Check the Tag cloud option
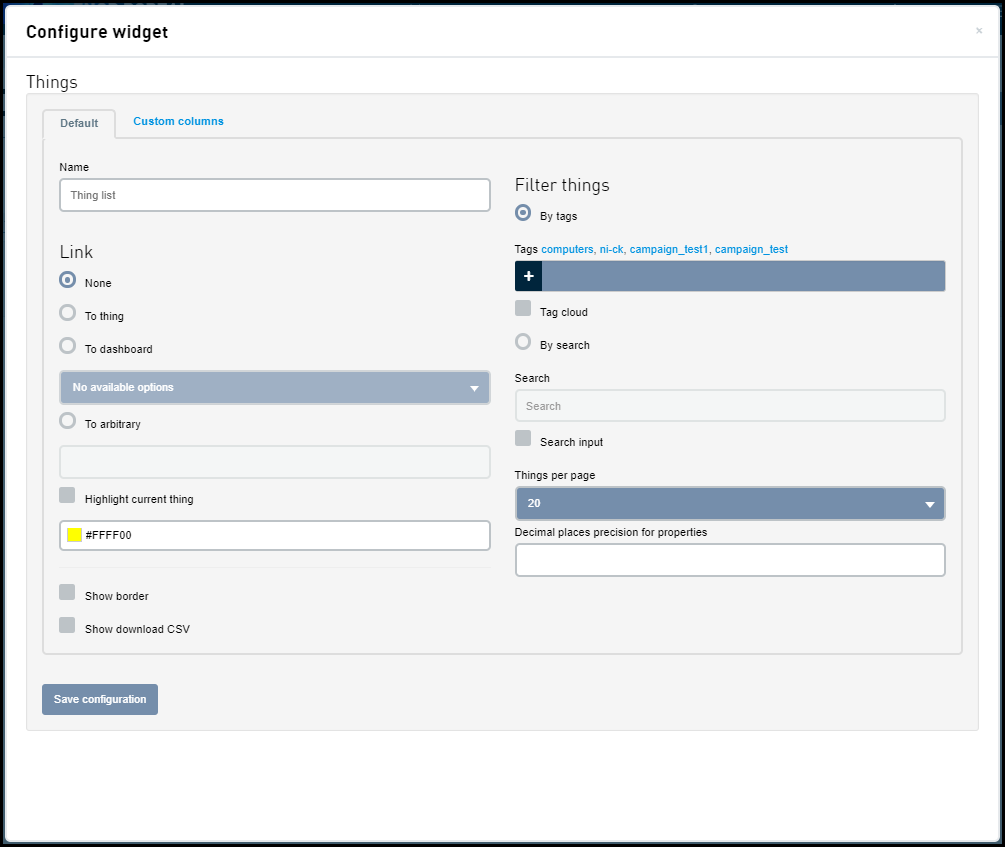 tap(523, 308)
